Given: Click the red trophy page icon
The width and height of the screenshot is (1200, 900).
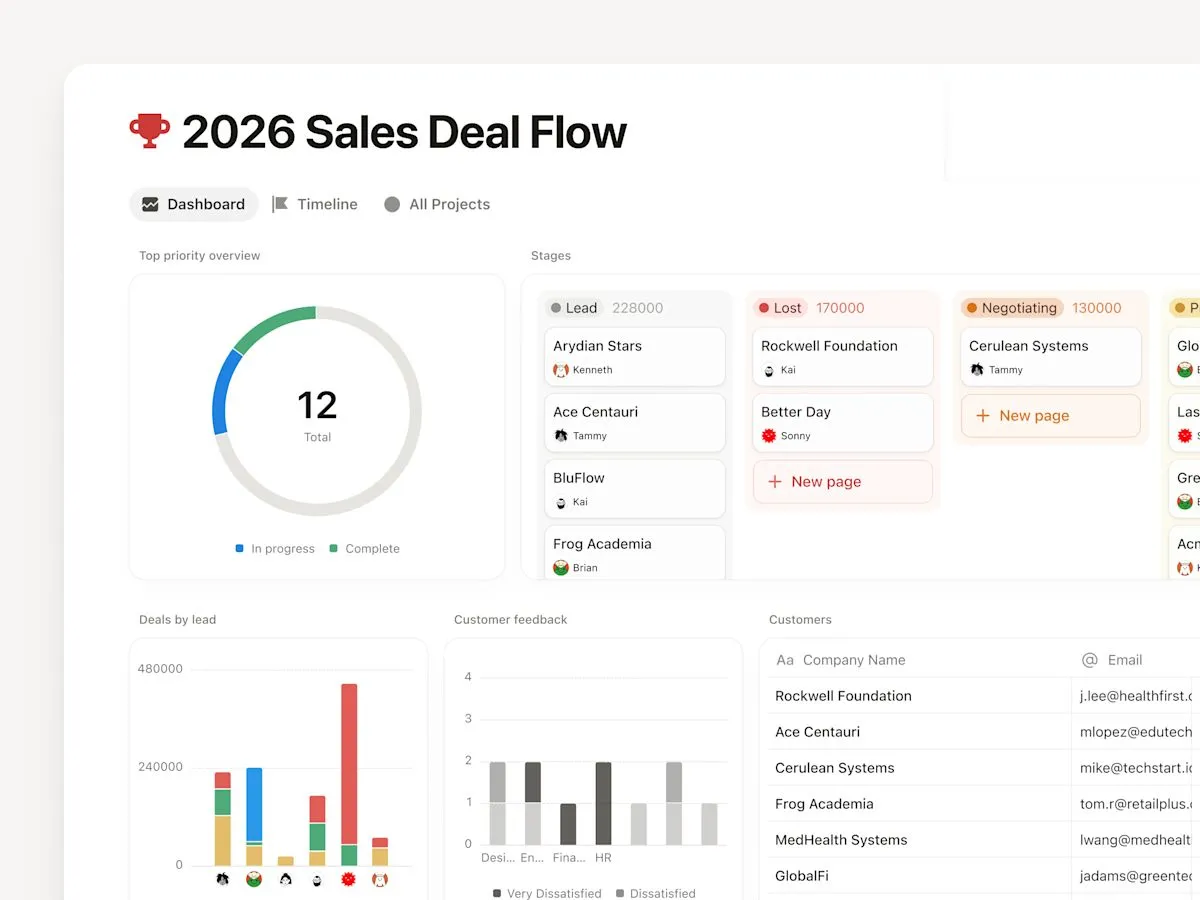Looking at the screenshot, I should point(150,131).
